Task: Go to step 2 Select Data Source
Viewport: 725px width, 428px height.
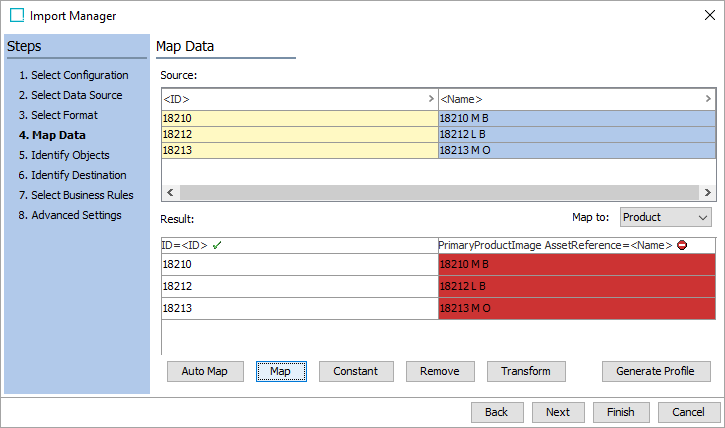Action: (70, 95)
